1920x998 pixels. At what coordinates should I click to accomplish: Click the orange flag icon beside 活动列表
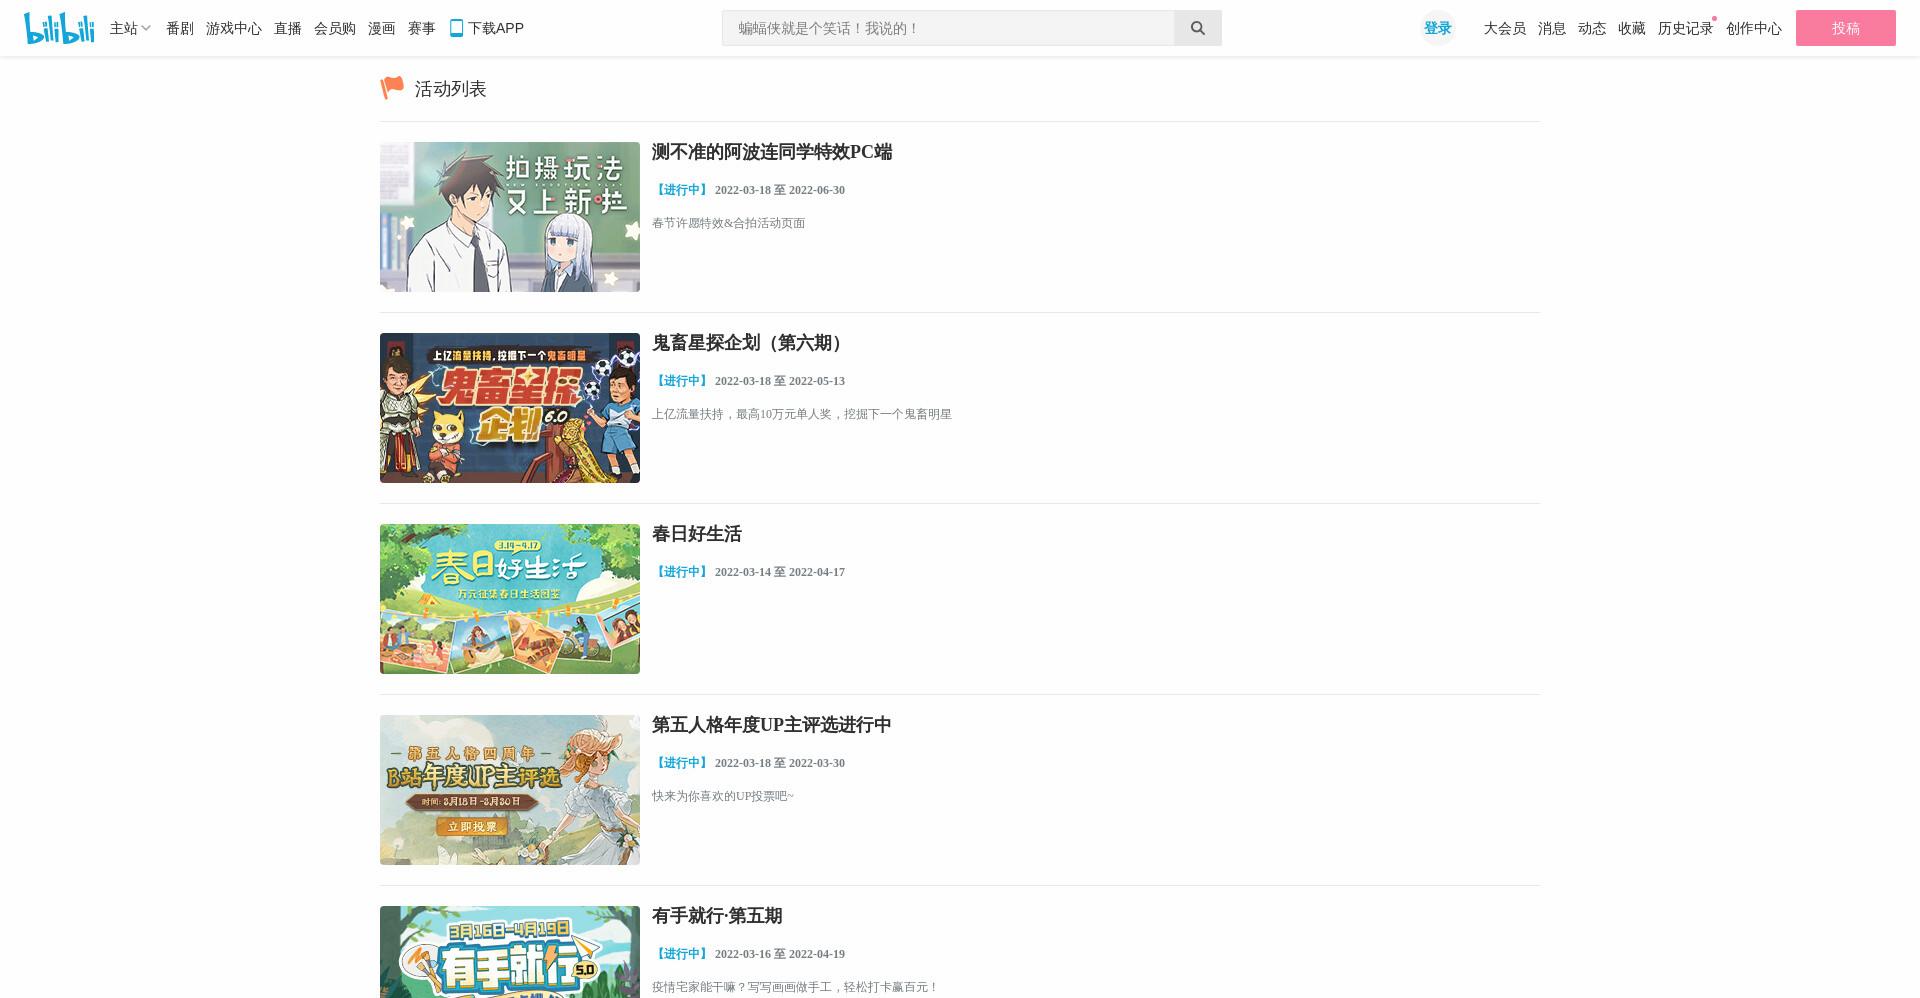point(392,88)
